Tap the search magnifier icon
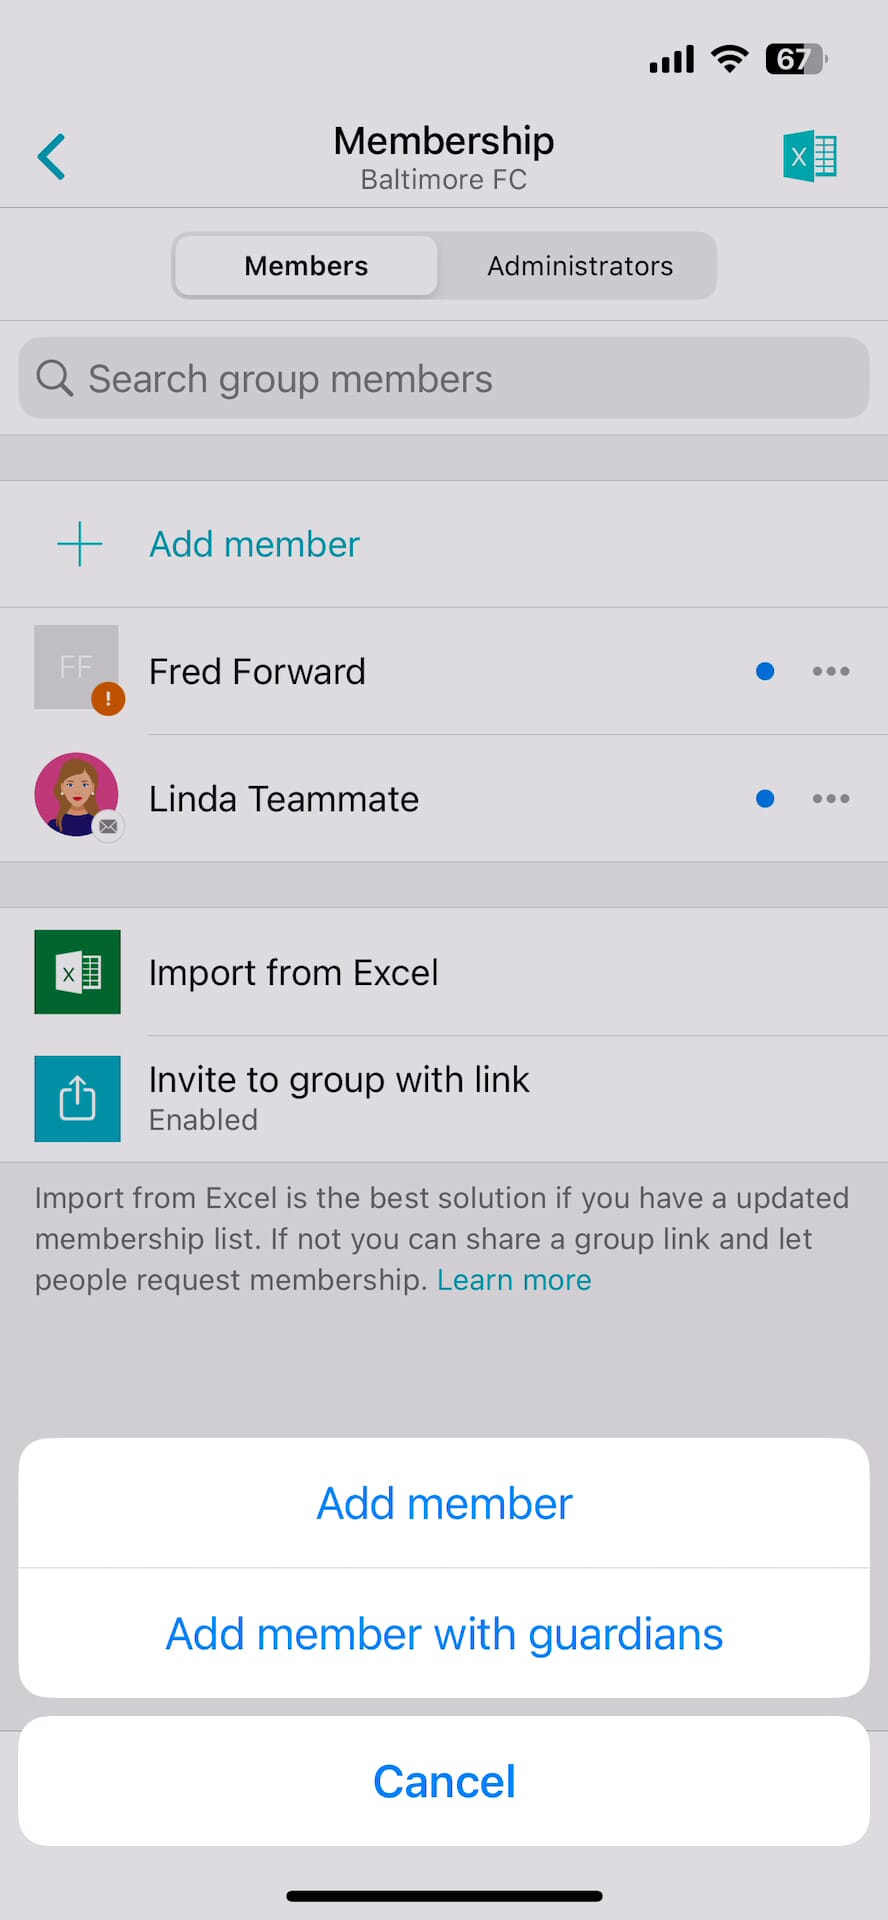The image size is (888, 1920). pyautogui.click(x=54, y=378)
